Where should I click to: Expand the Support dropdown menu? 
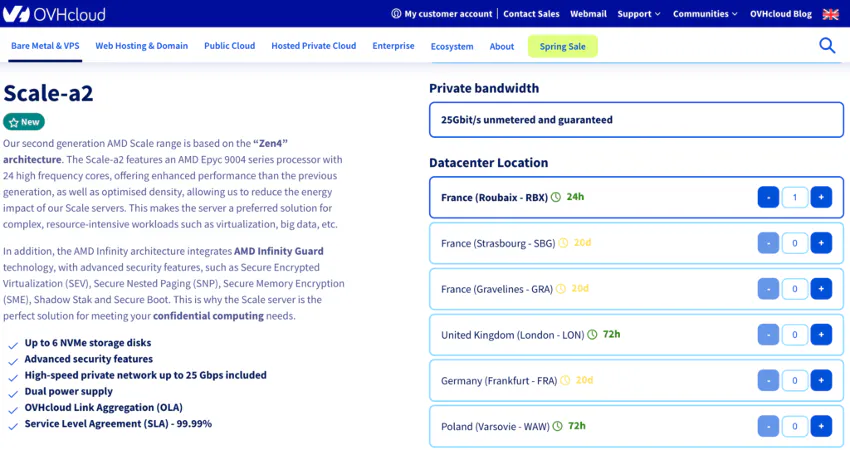click(639, 14)
